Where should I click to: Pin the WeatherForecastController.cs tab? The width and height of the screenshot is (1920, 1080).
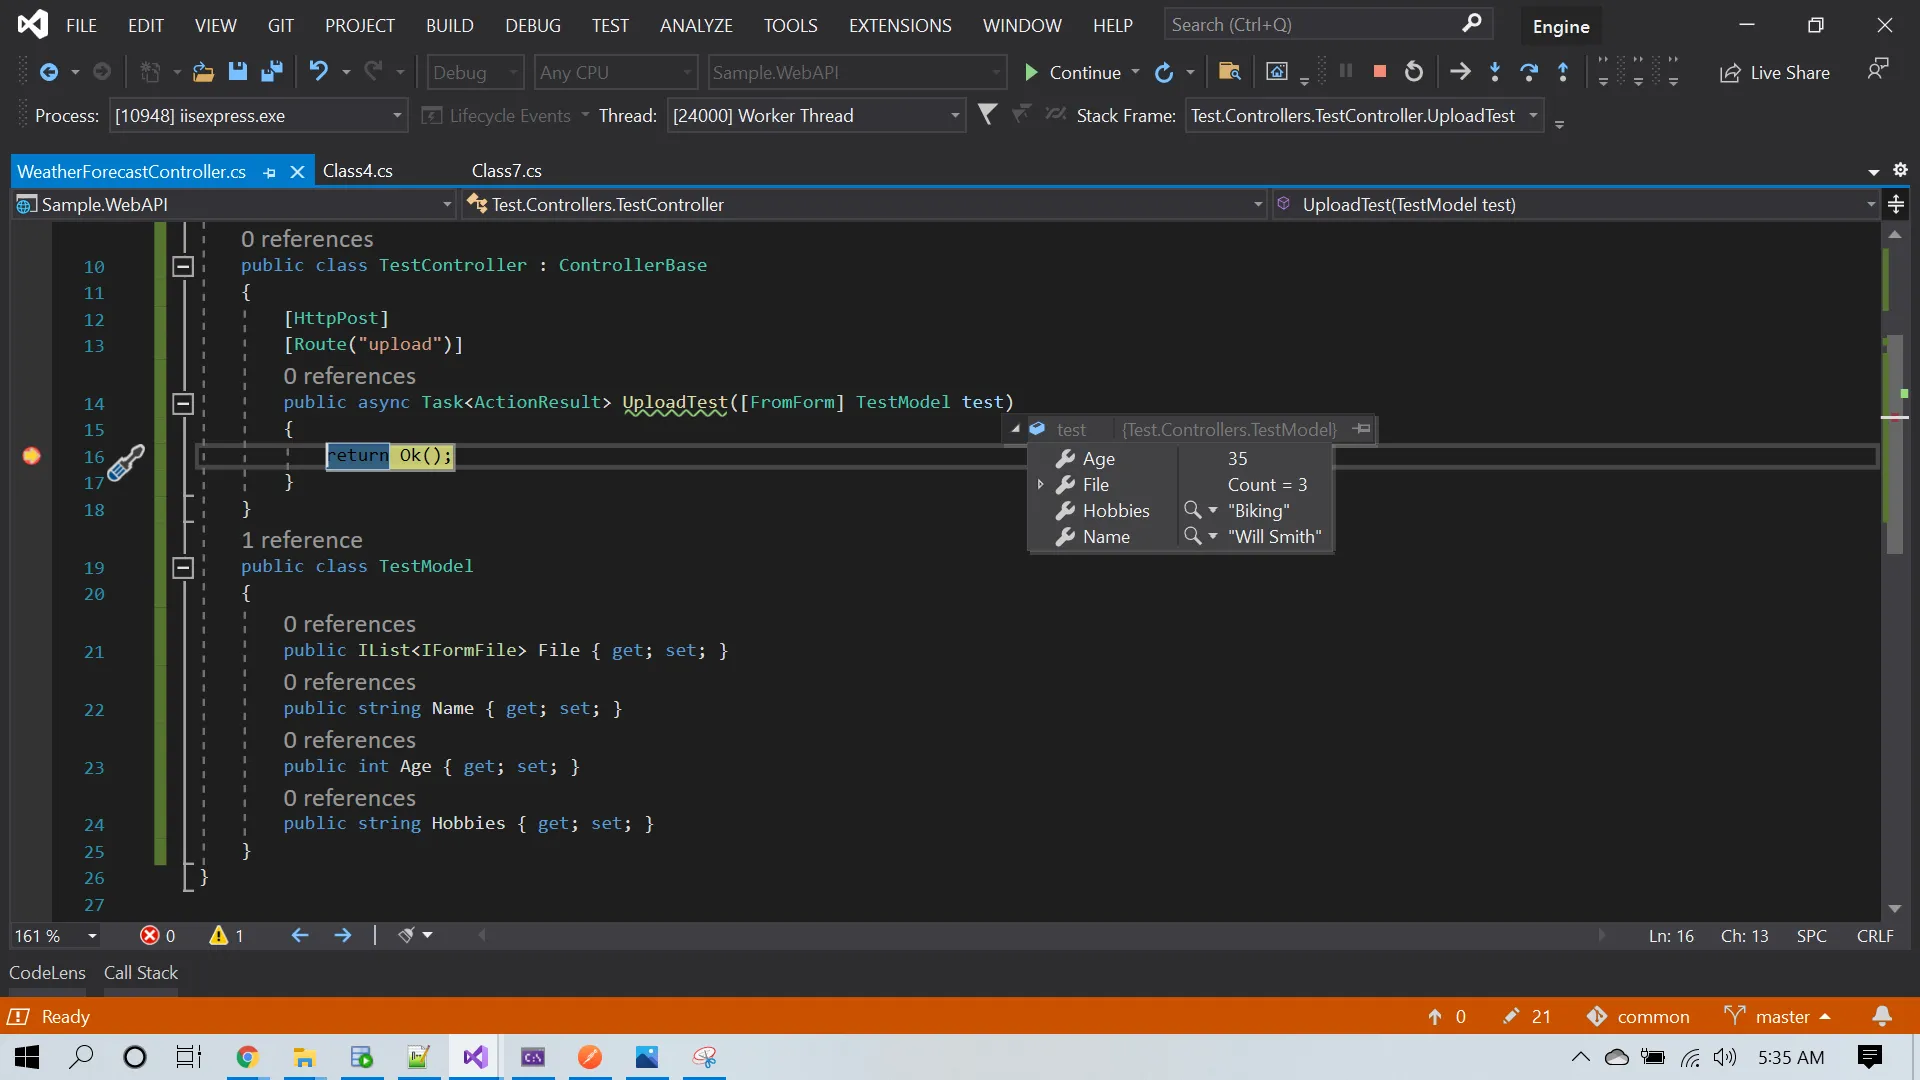pos(269,172)
